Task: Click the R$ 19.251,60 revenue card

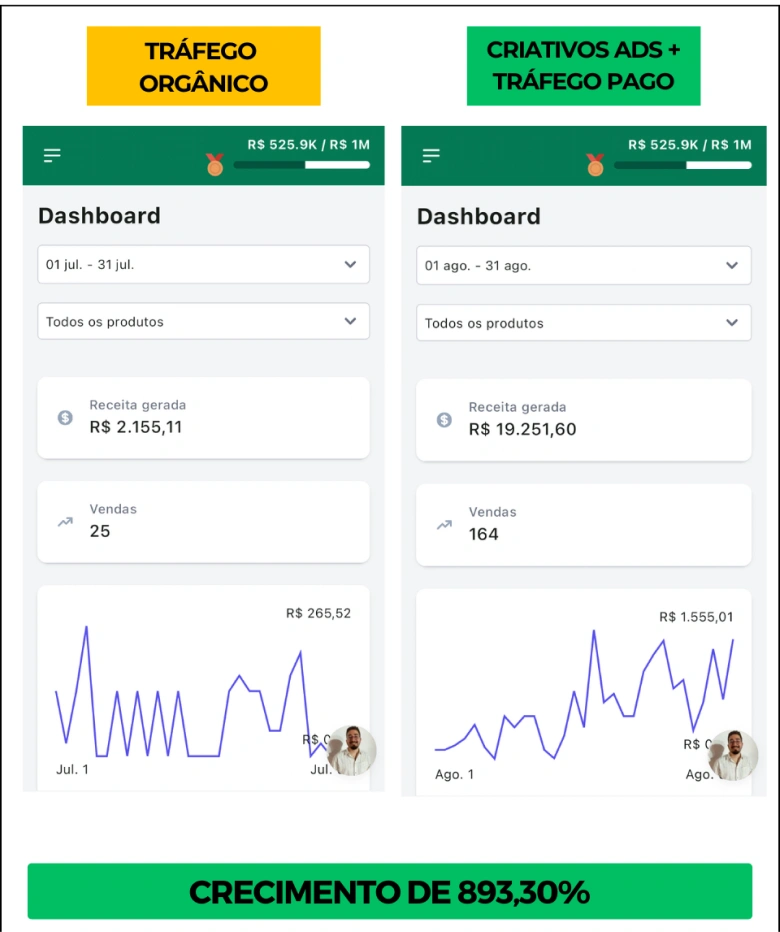Action: pos(583,420)
